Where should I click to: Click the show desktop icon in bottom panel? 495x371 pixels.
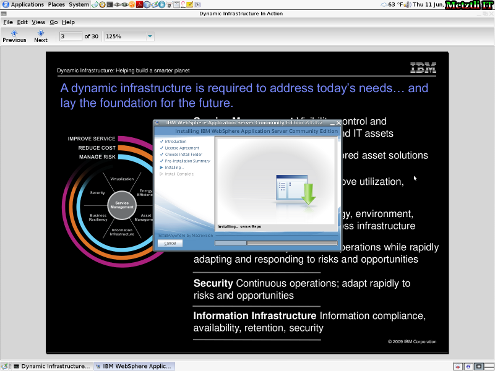click(x=6, y=366)
